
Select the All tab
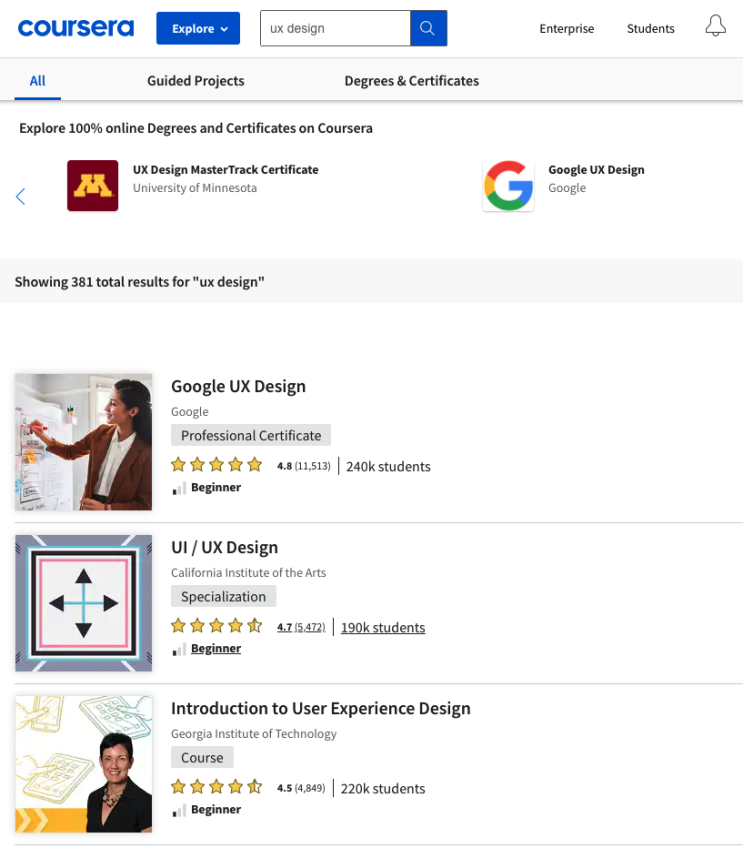(x=37, y=81)
